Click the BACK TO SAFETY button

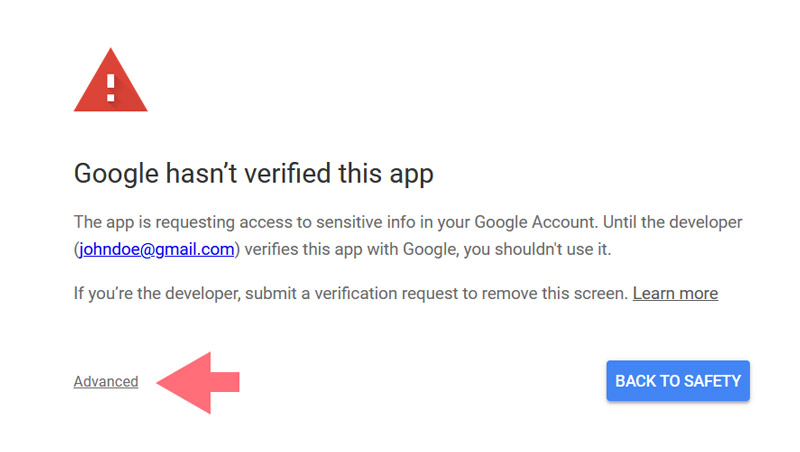point(678,381)
